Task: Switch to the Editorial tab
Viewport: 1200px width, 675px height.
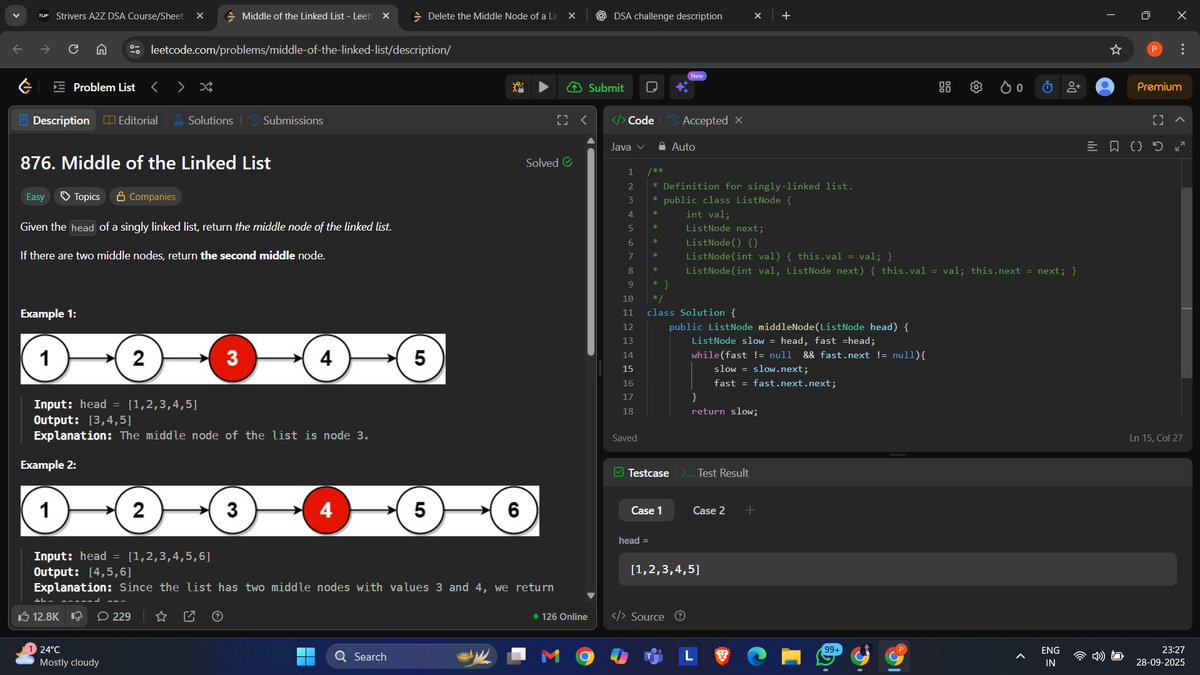Action: coord(130,120)
